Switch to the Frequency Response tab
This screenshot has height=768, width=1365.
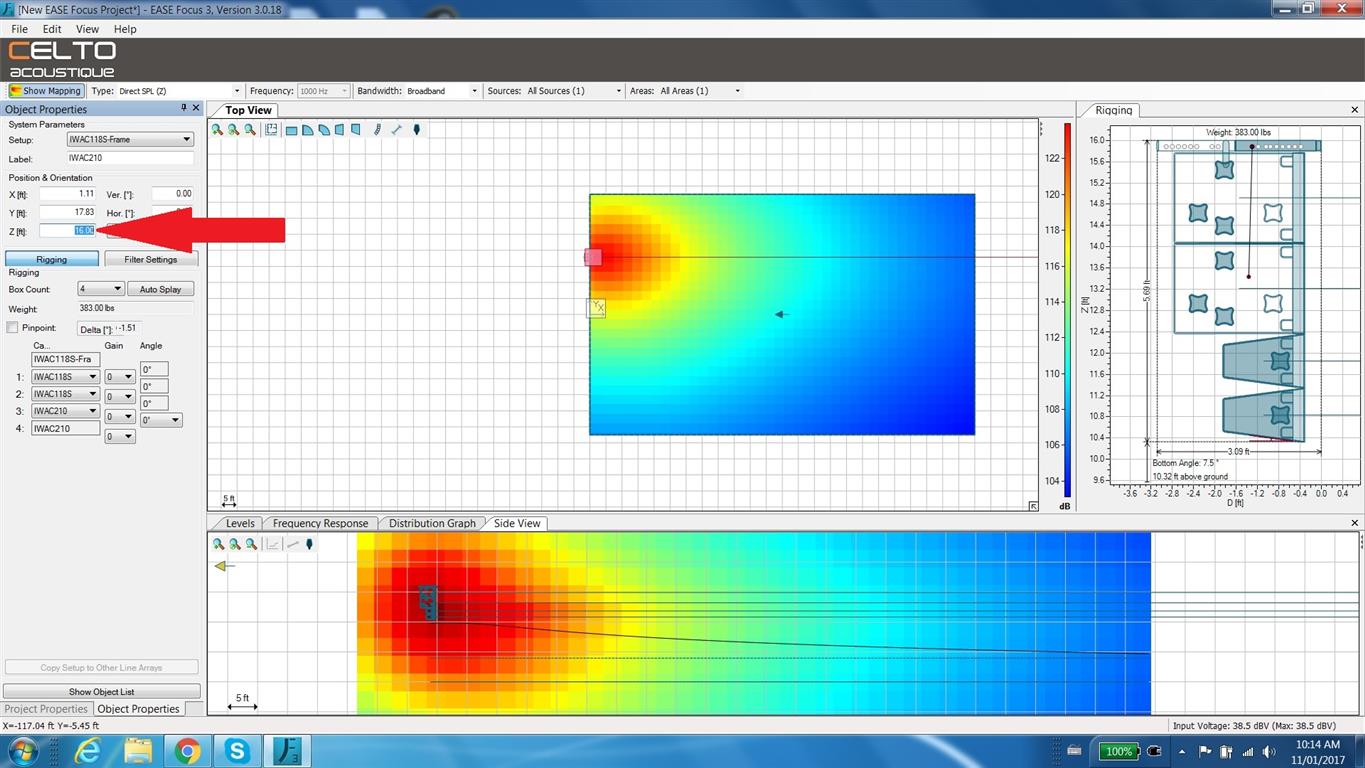320,523
